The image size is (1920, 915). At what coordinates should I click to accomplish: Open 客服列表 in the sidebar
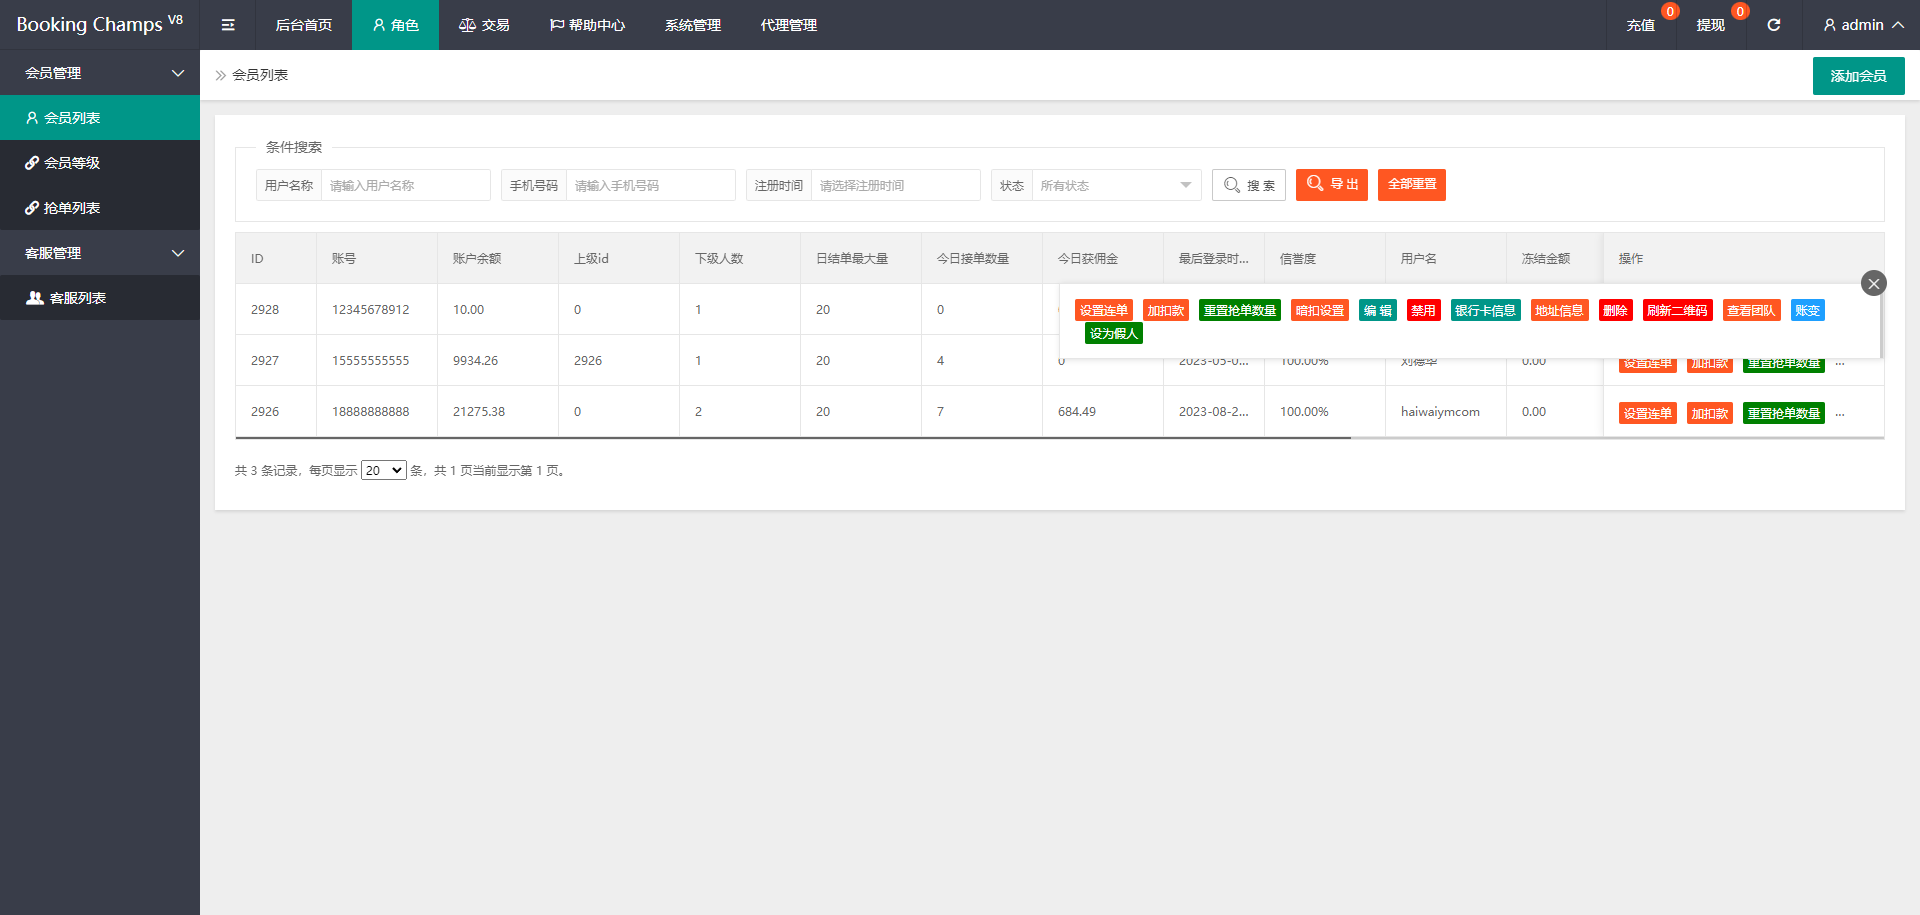click(x=77, y=298)
